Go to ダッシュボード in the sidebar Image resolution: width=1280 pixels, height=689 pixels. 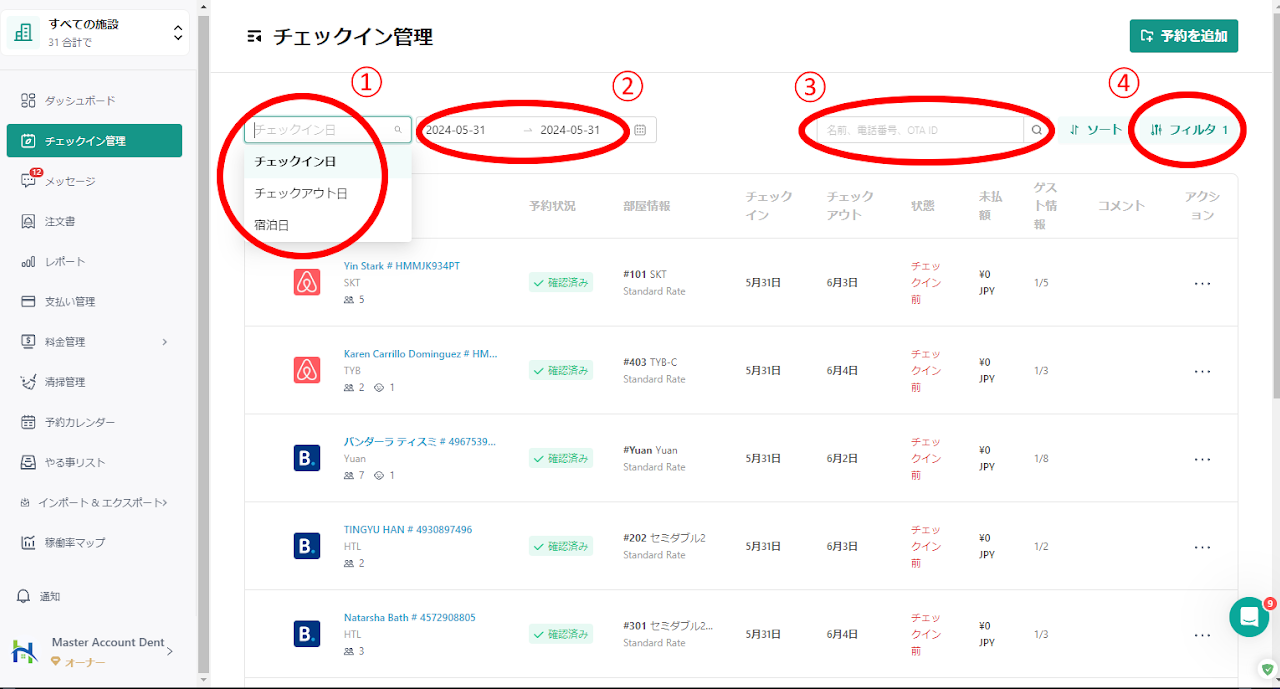point(80,101)
